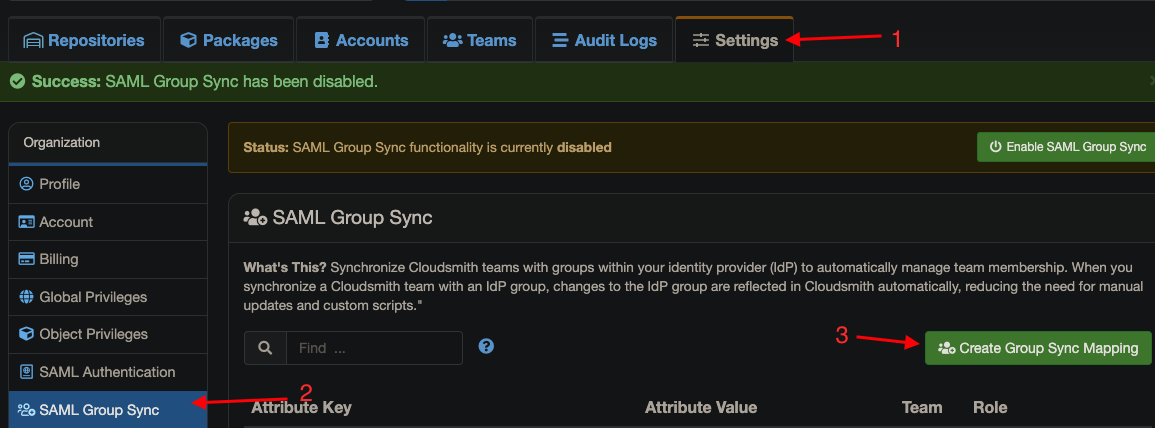1155x428 pixels.
Task: Click the users icon beside SAML Group Sync
Action: click(x=27, y=410)
